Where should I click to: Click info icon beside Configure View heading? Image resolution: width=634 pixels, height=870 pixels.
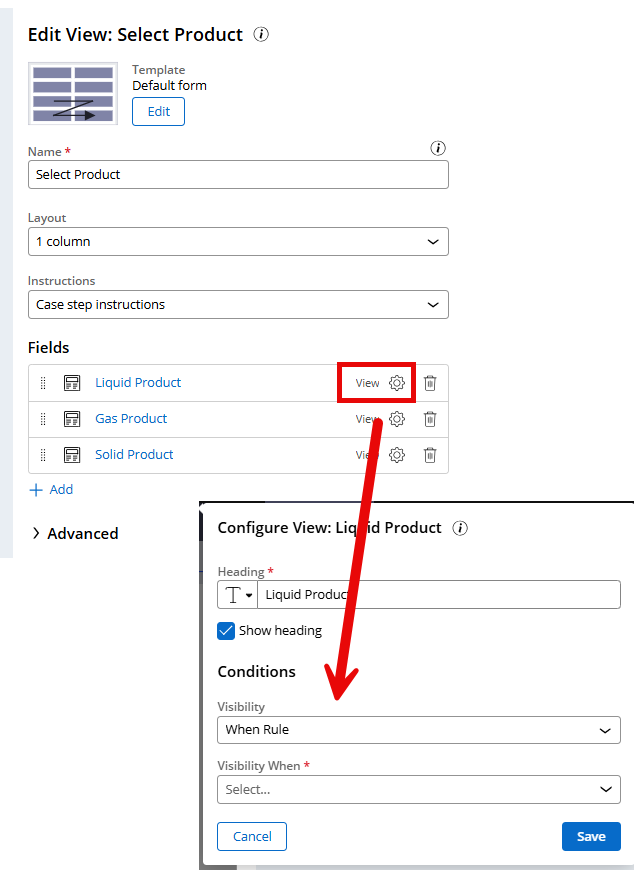point(460,528)
